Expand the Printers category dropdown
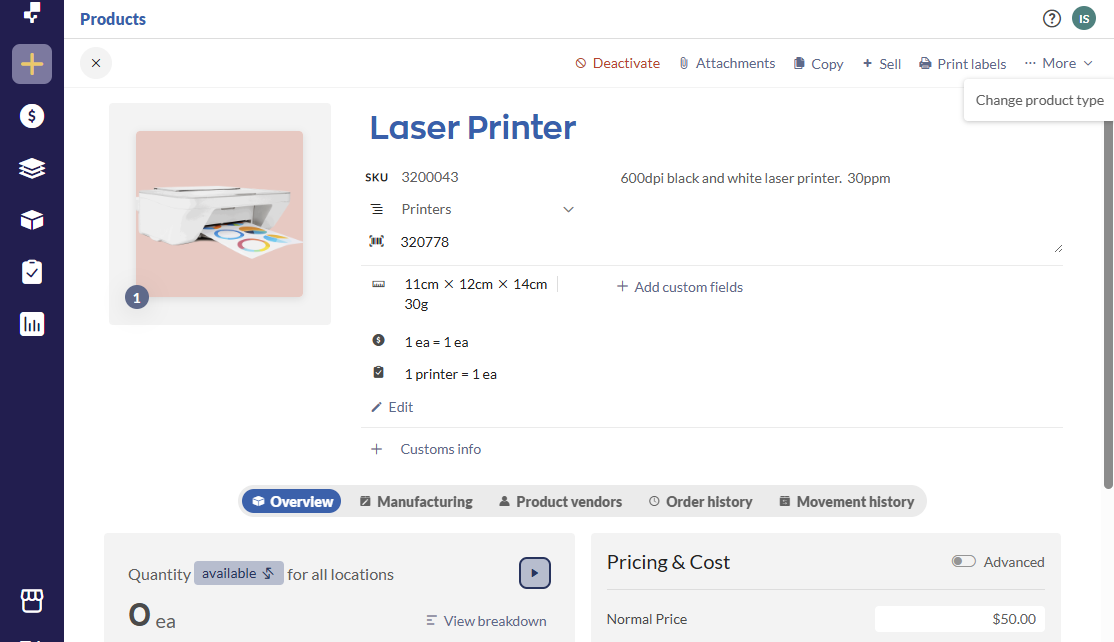The width and height of the screenshot is (1114, 642). [x=568, y=210]
